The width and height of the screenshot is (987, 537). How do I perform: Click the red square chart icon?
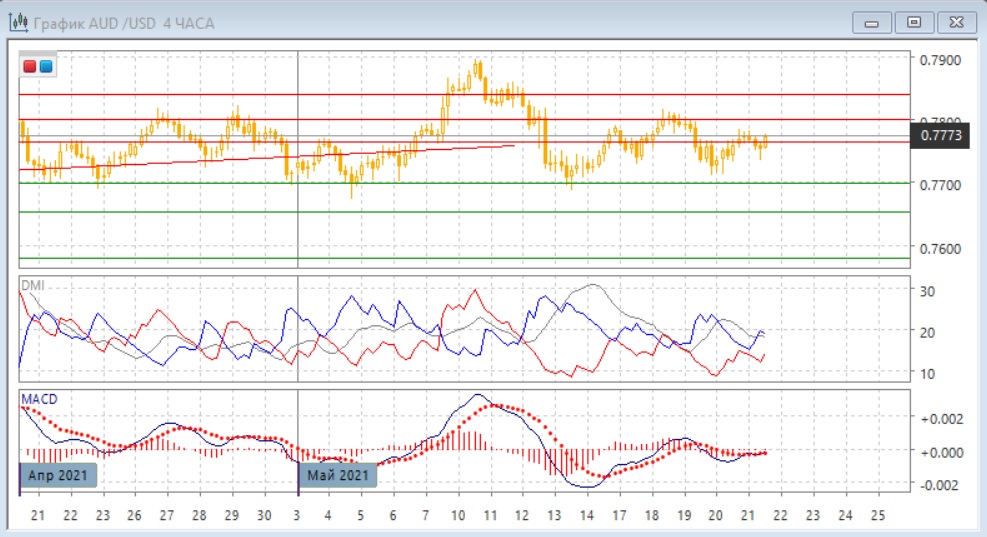30,66
